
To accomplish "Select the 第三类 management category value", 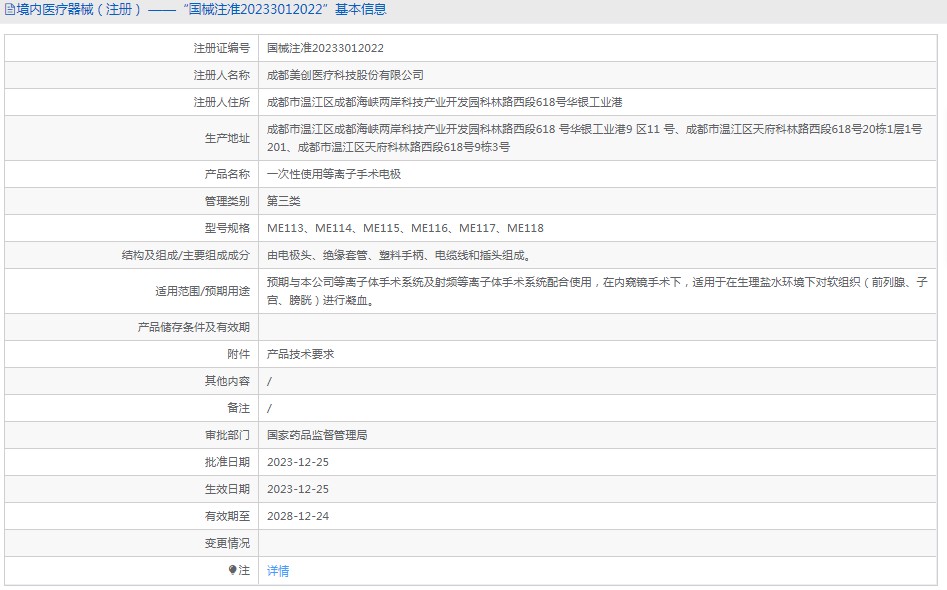I will coord(284,201).
